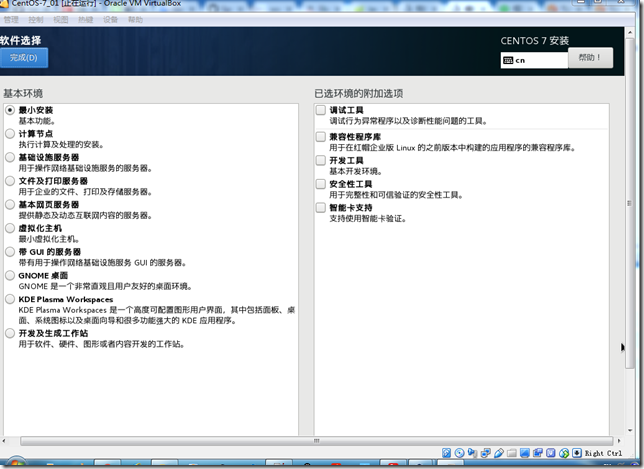Screen dimensions: 644x469
Task: Click the keyboard icon beside cn layout
Action: coord(508,60)
